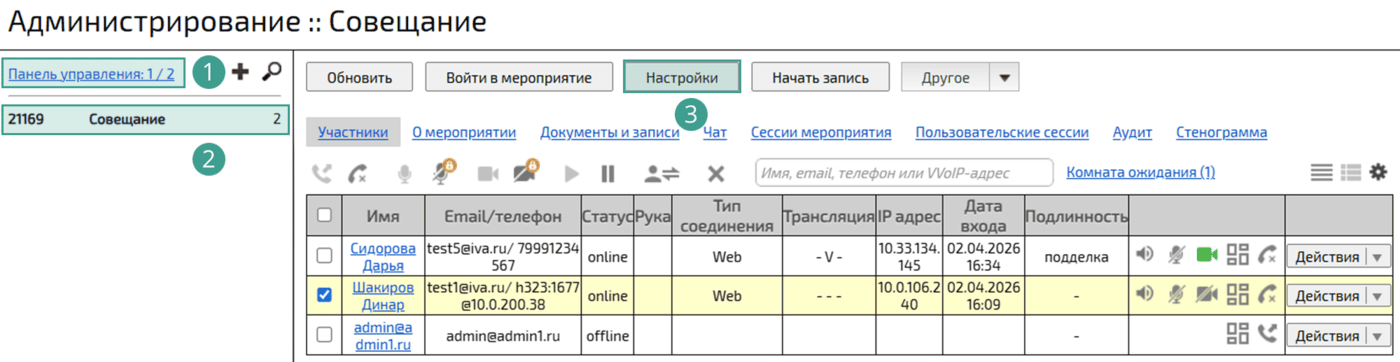The width and height of the screenshot is (1400, 362).
Task: Click the Дата входа column header
Action: tap(983, 215)
